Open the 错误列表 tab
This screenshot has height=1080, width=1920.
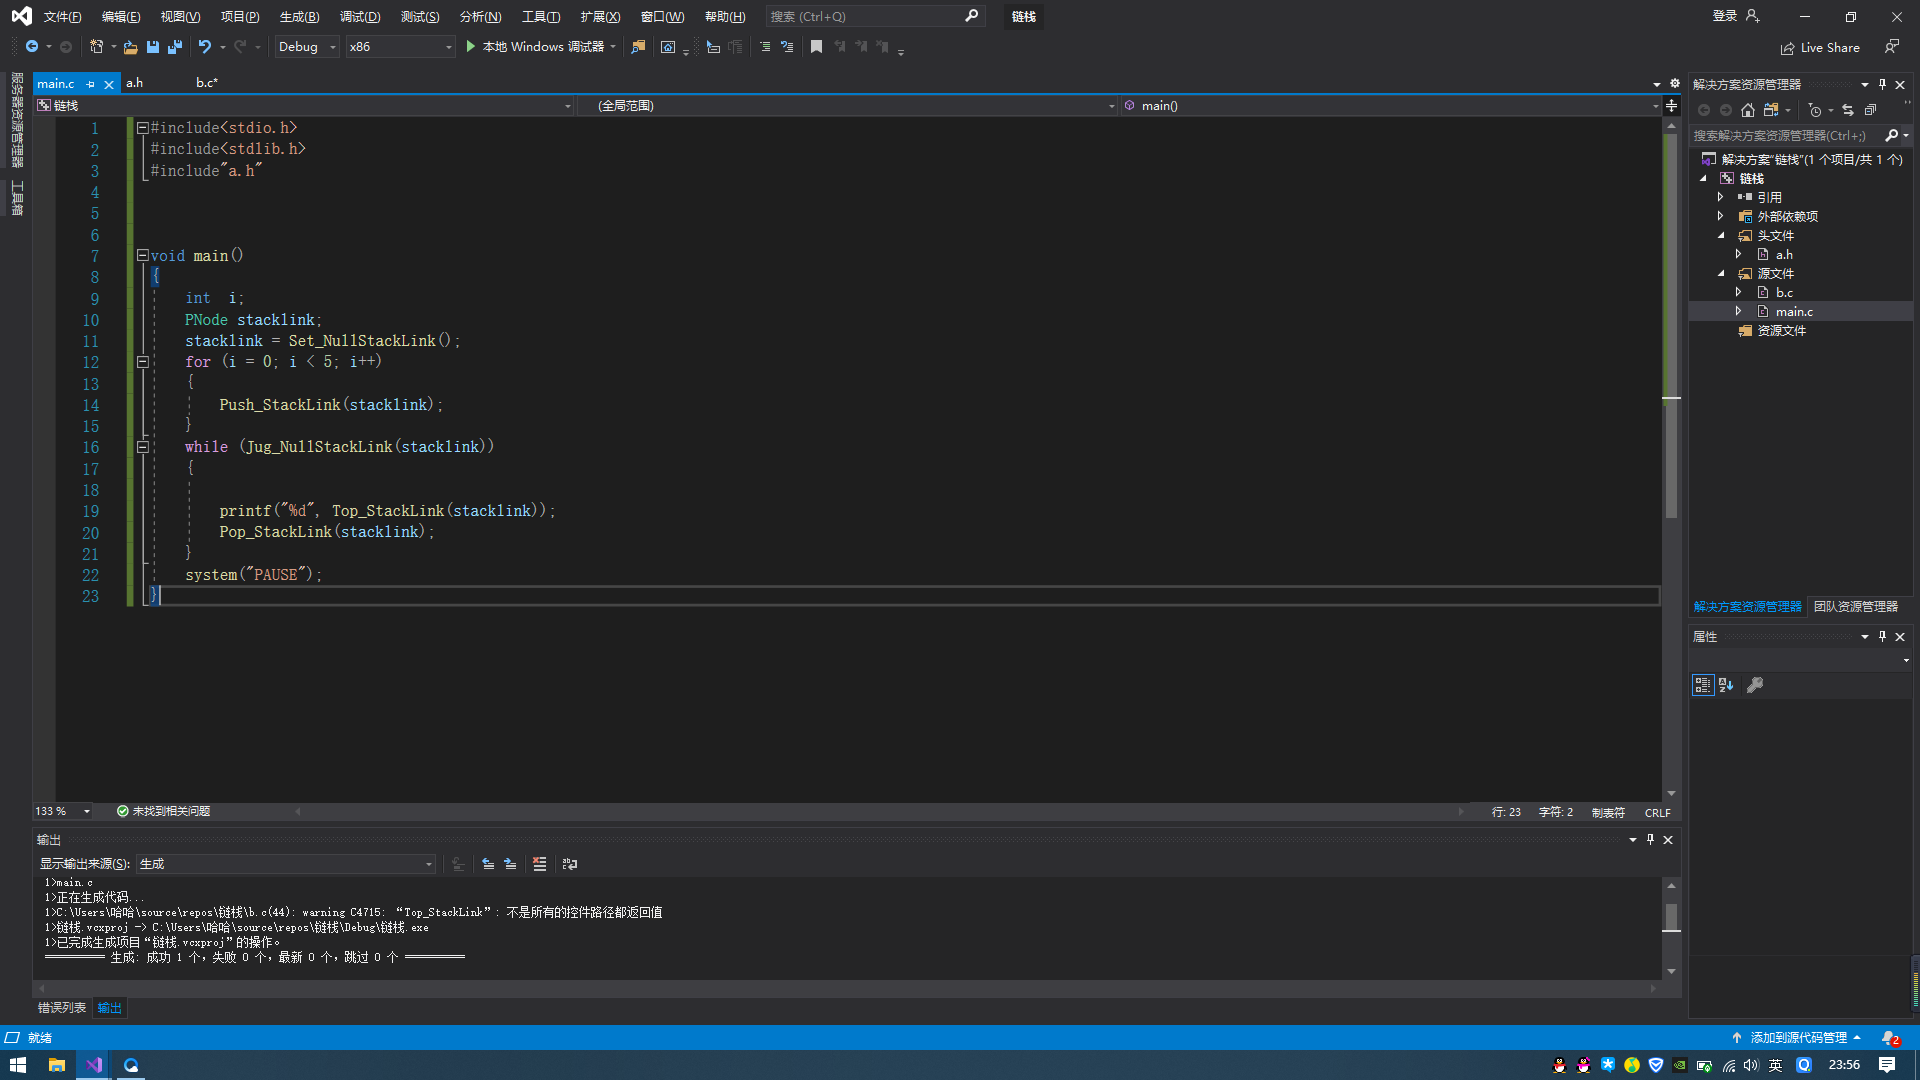pos(62,1008)
